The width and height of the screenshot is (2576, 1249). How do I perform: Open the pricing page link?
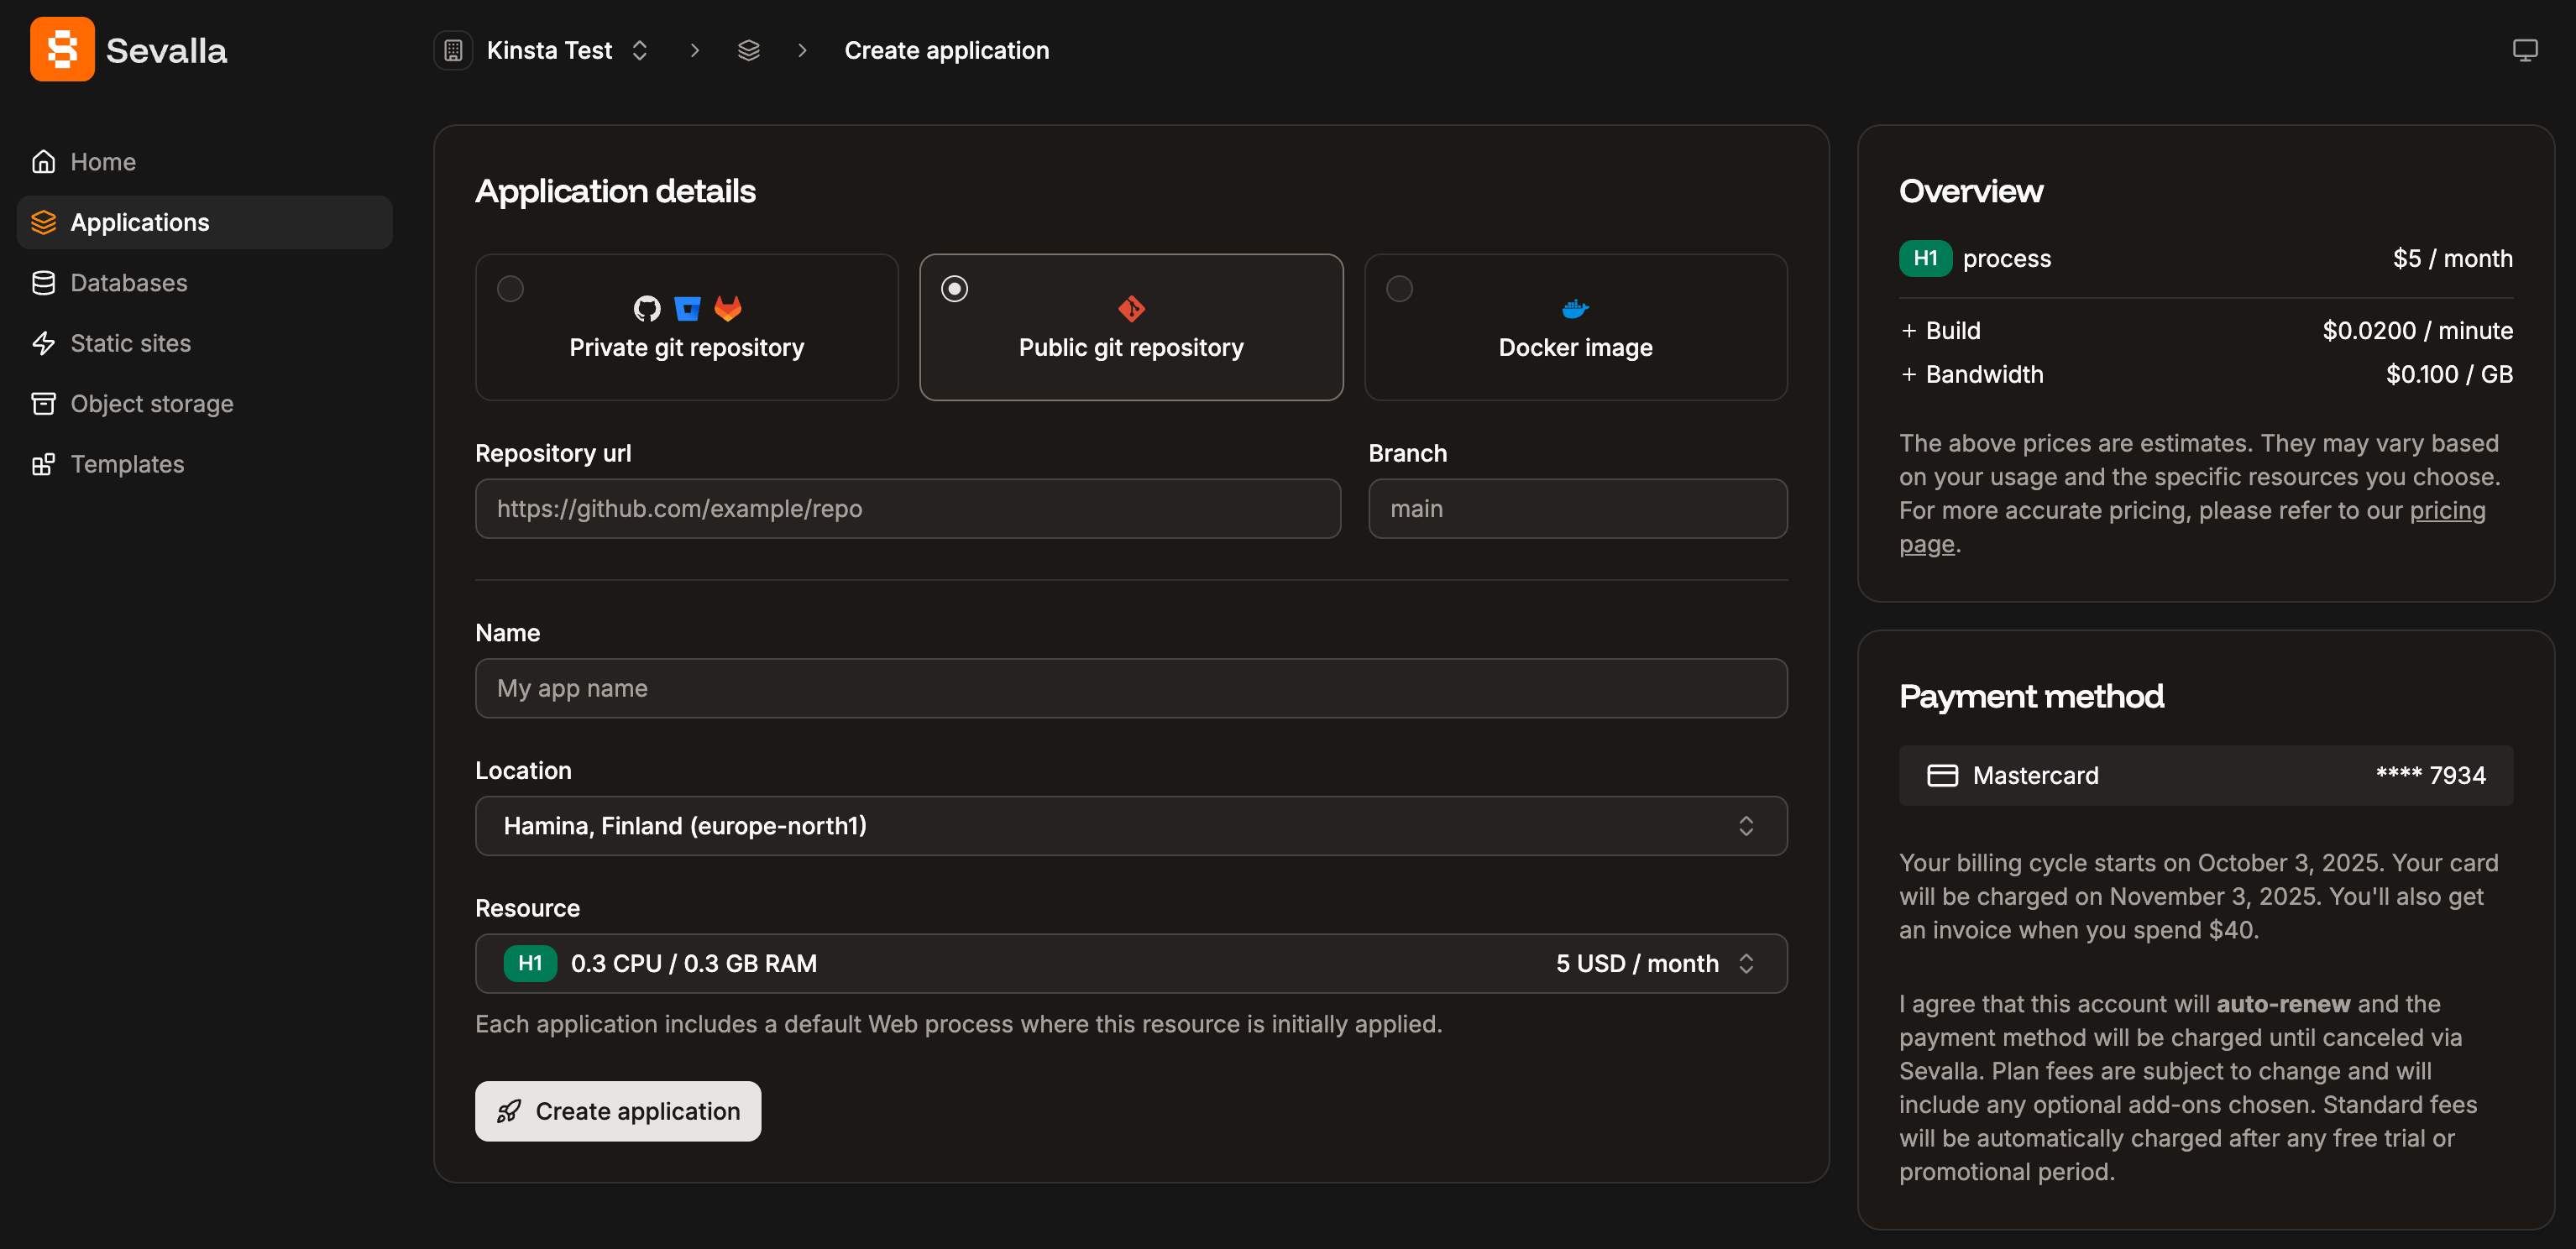[2447, 510]
